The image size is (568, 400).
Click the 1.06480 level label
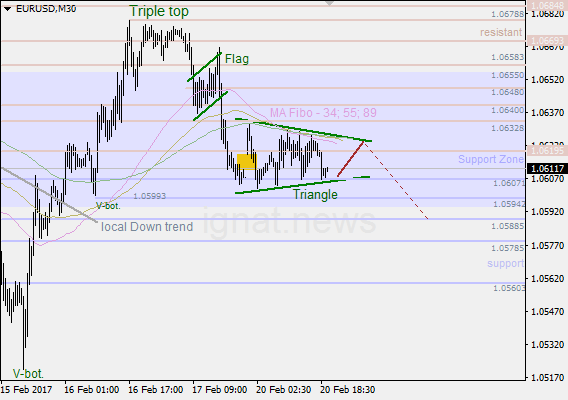pos(508,92)
